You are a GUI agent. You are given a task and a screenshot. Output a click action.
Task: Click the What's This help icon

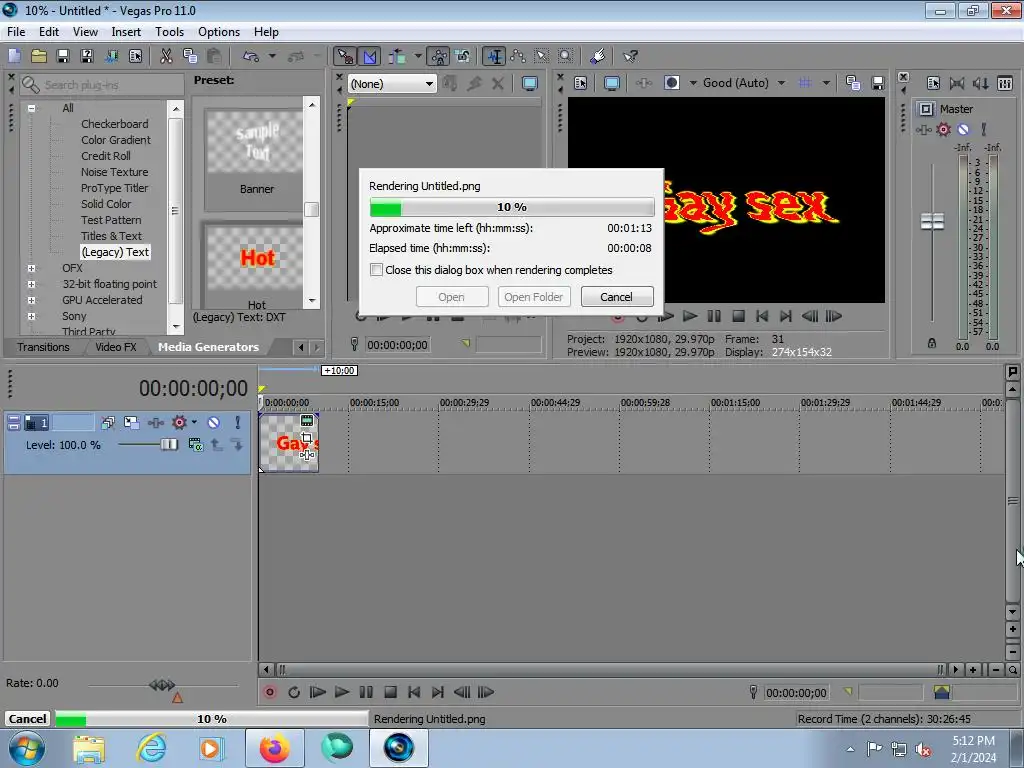point(630,57)
